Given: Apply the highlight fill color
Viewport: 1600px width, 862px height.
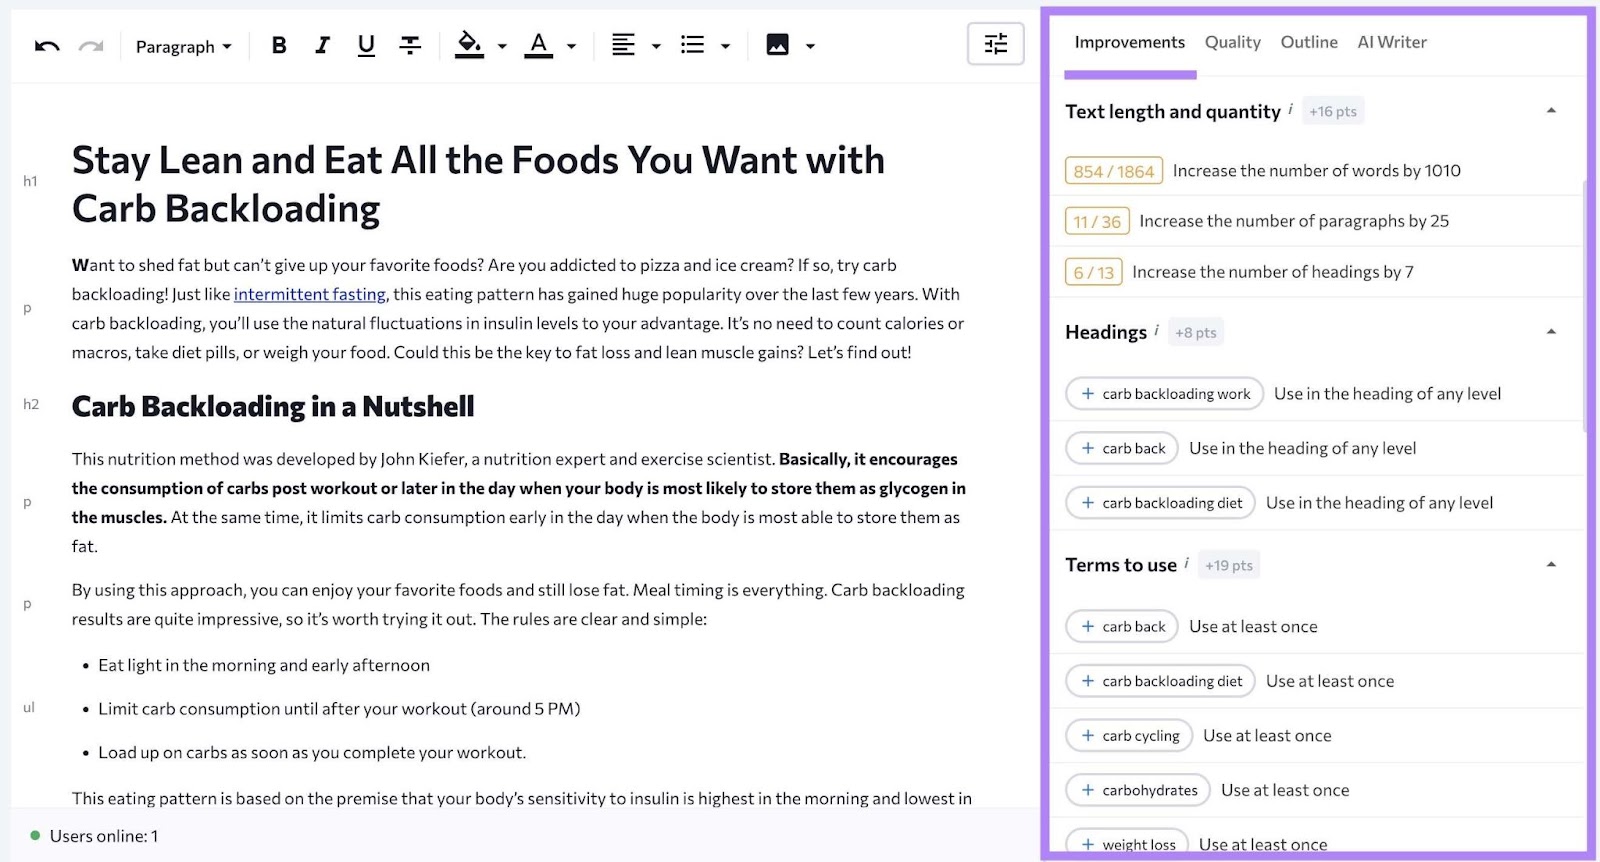Looking at the screenshot, I should 469,45.
